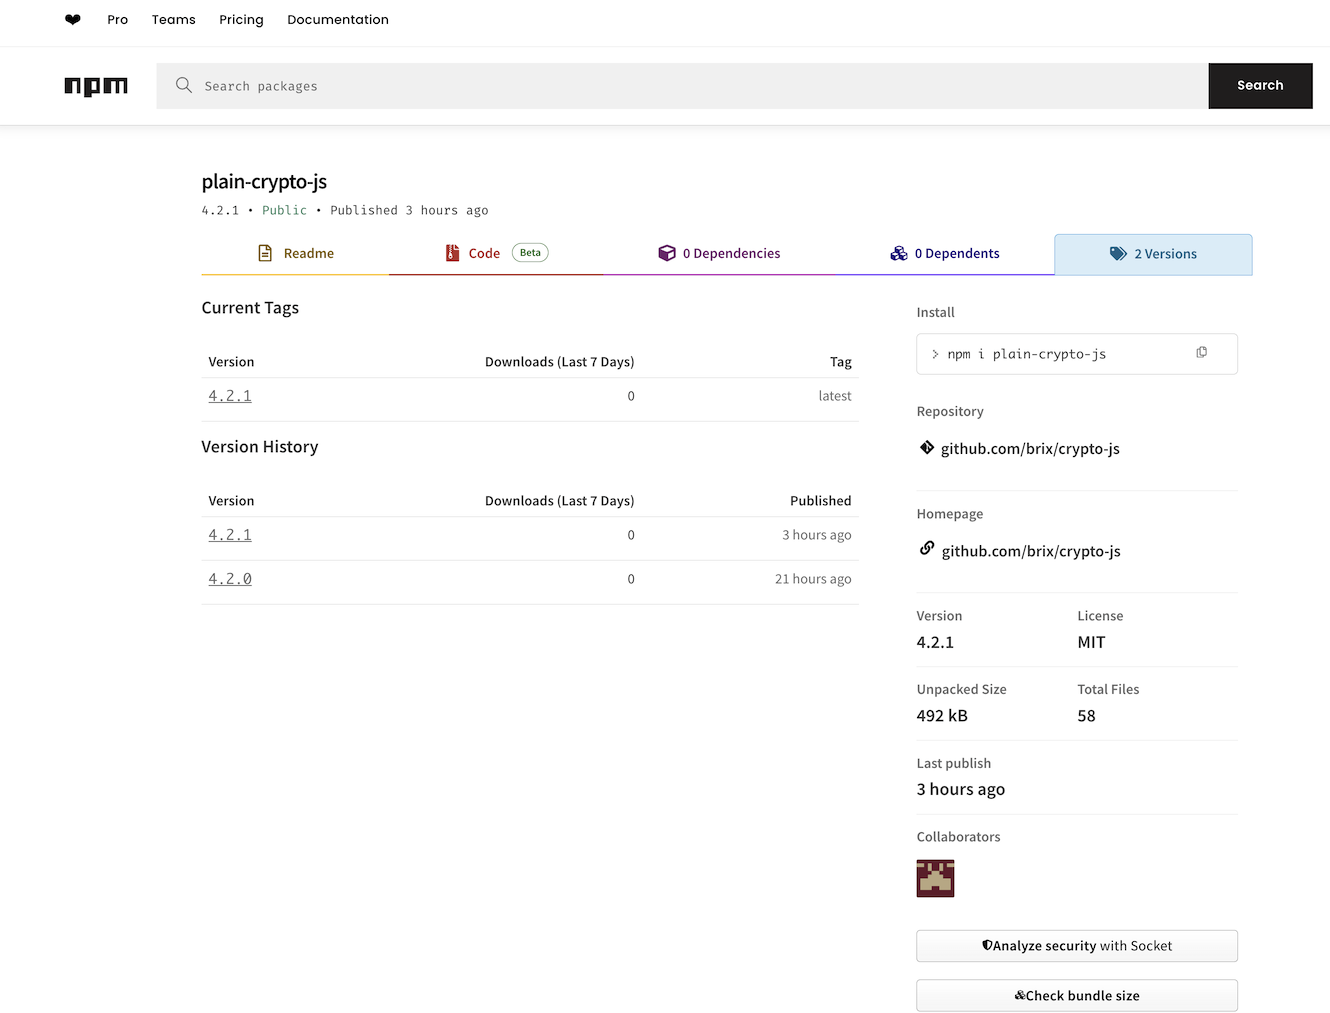Open version 4.2.0 in Version History

coord(230,579)
